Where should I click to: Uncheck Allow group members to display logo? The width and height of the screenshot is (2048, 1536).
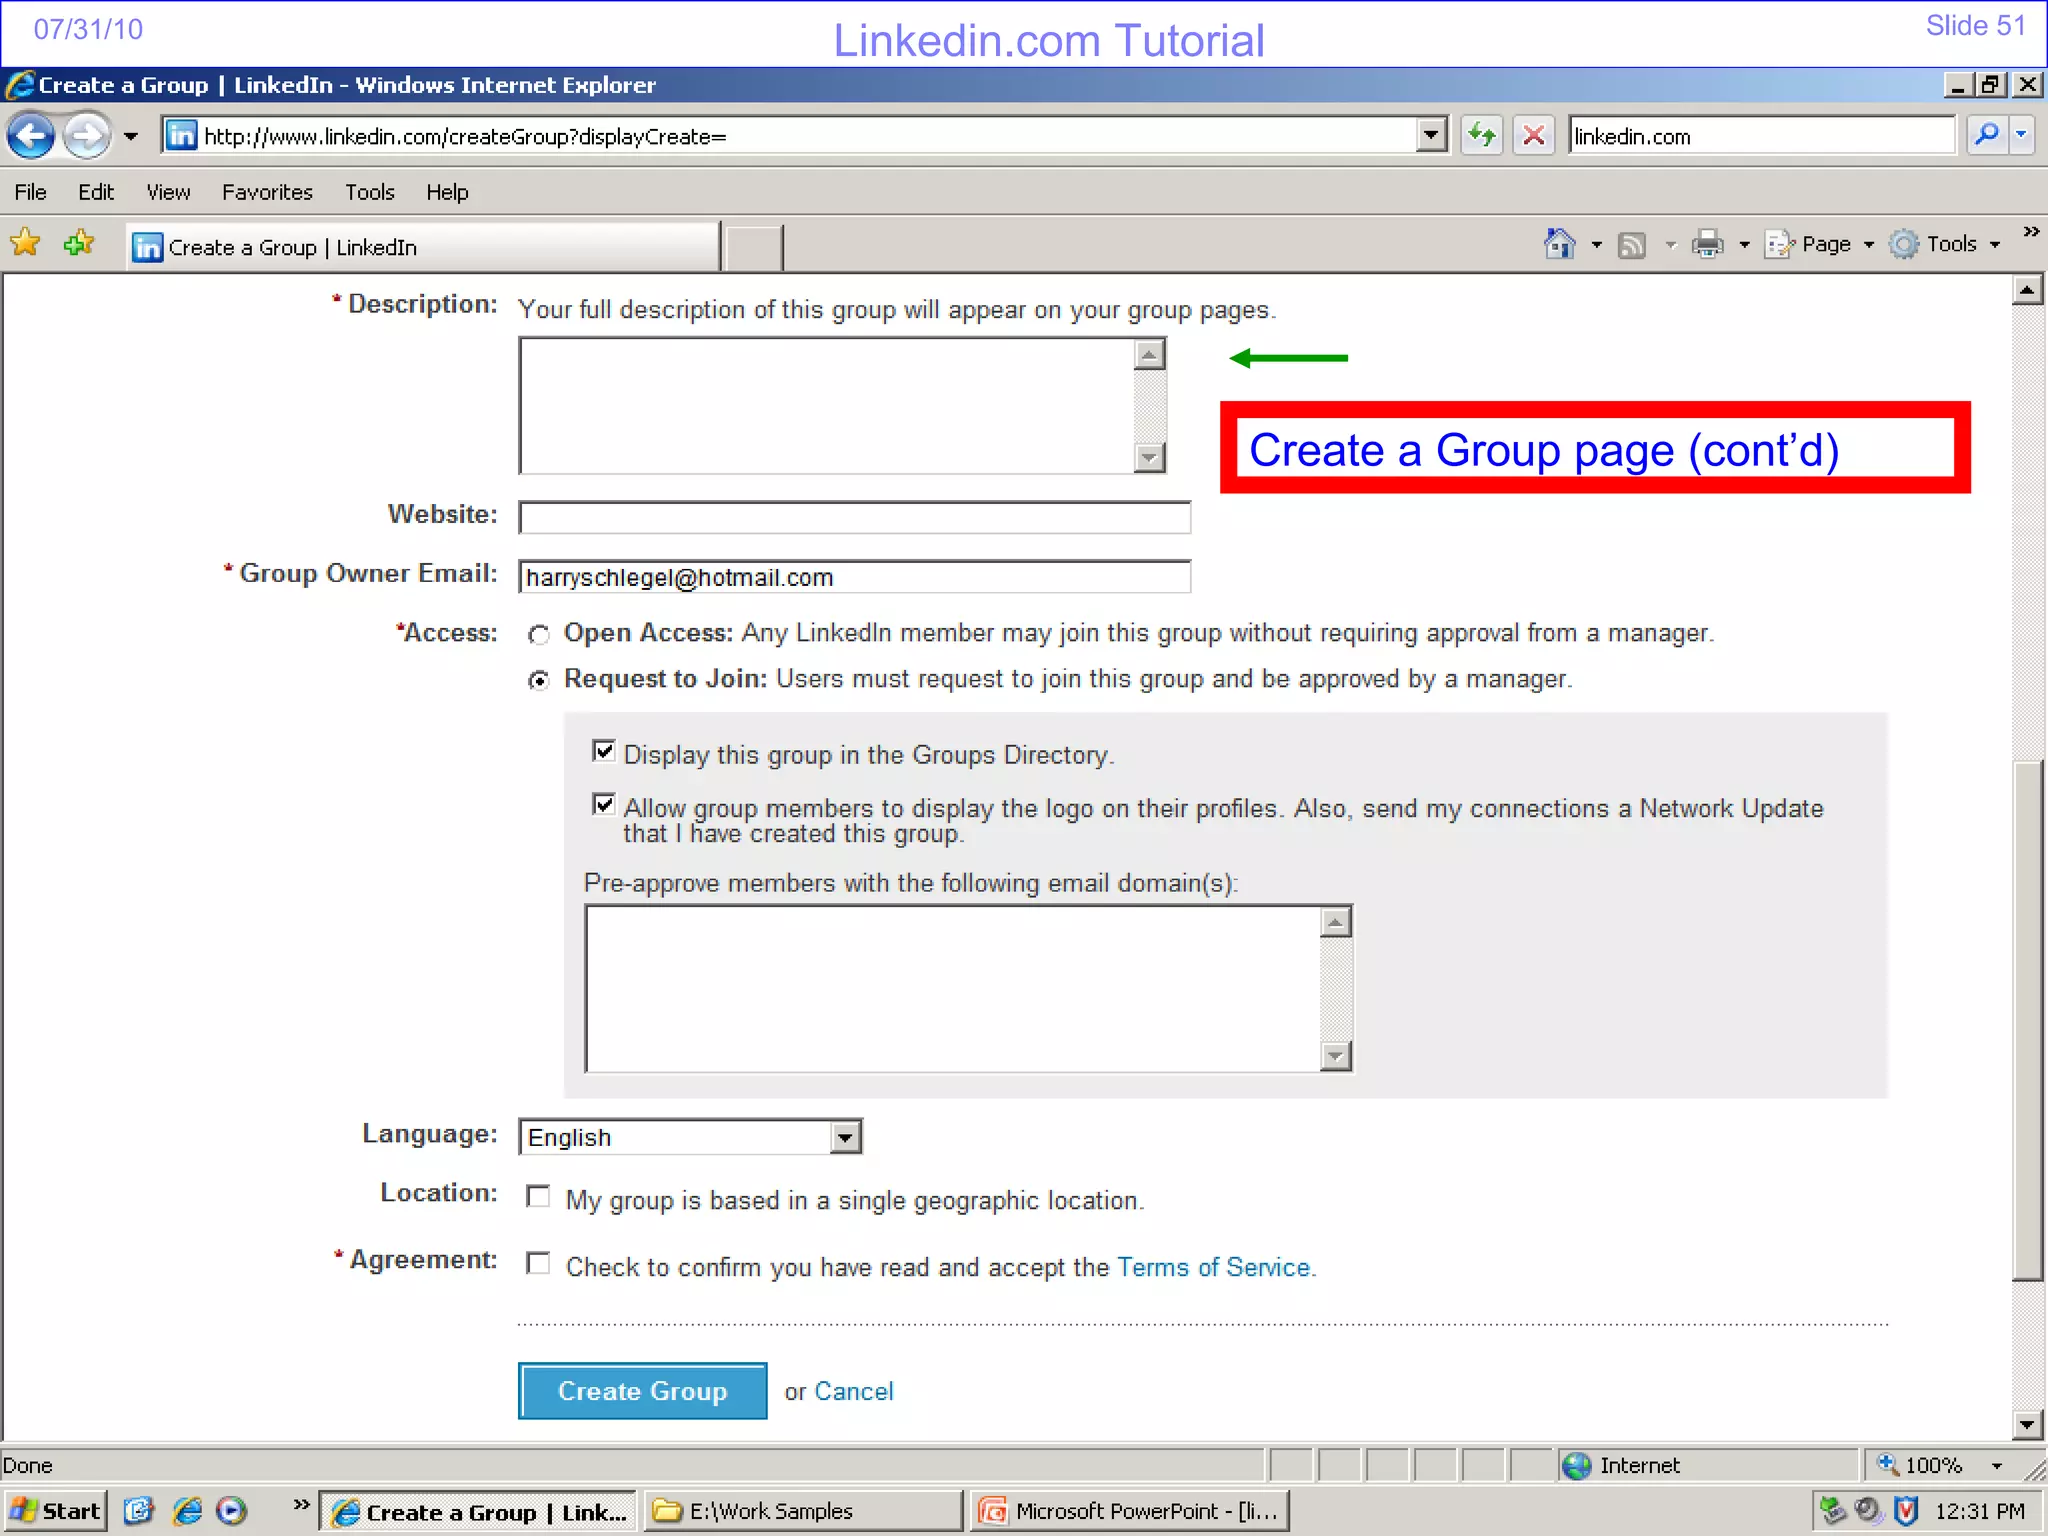[x=604, y=804]
